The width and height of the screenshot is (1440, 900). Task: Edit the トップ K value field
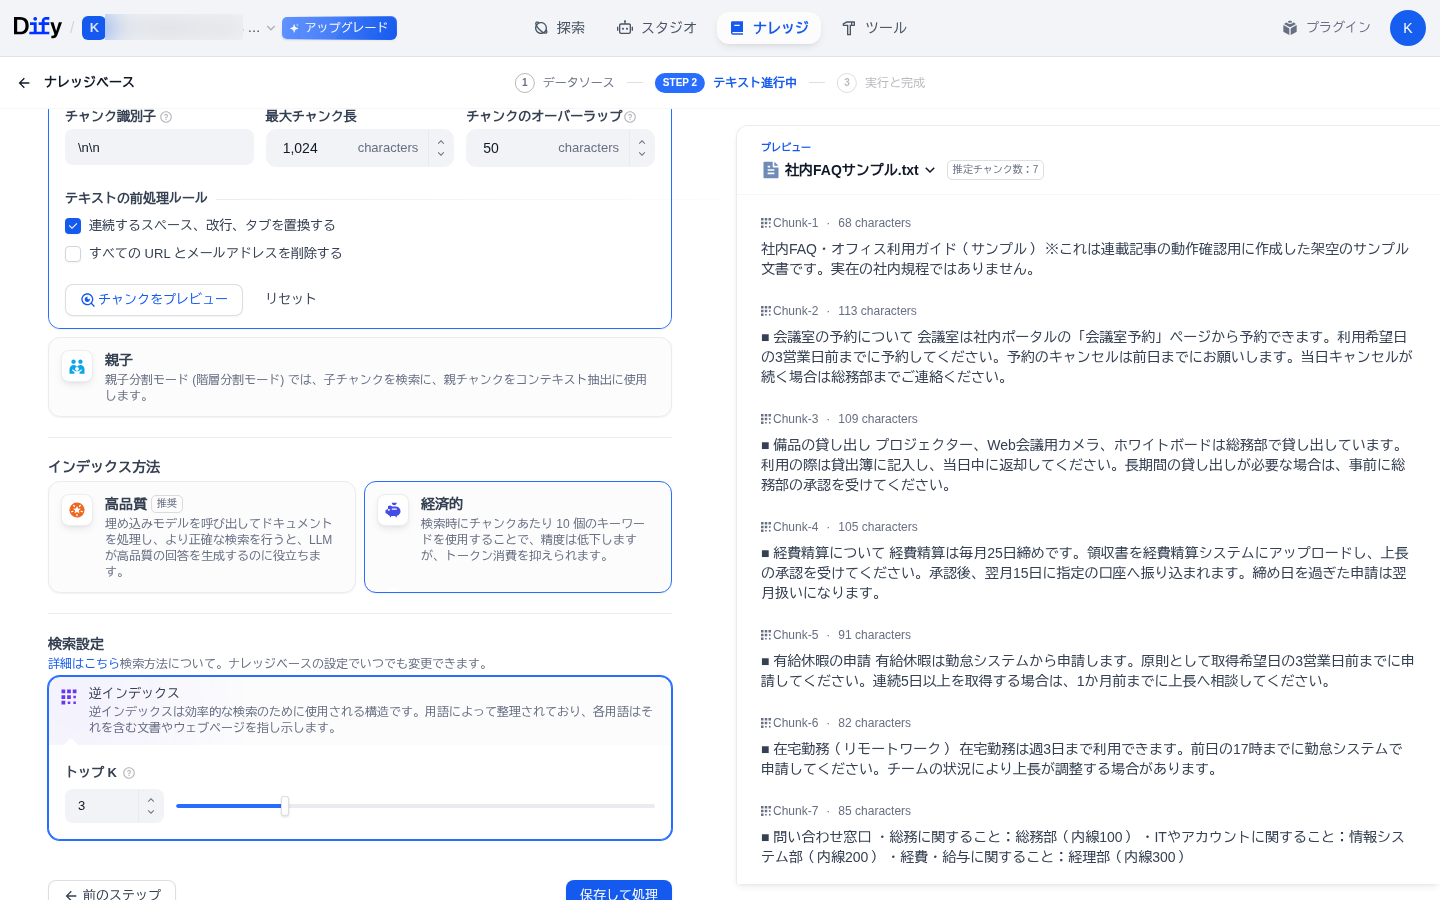pos(104,806)
